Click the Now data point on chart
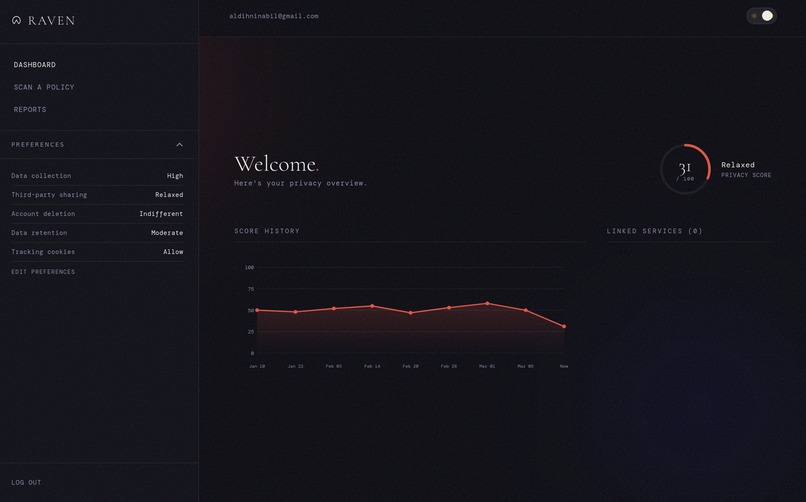 tap(564, 326)
